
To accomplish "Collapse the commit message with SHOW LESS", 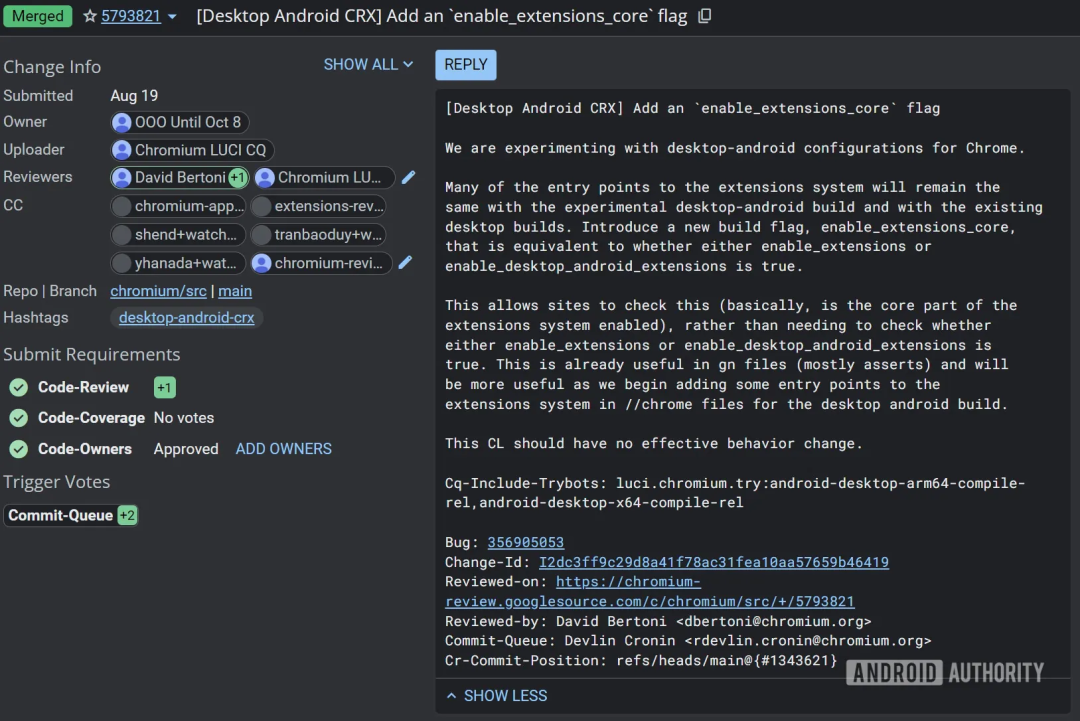I will [497, 696].
